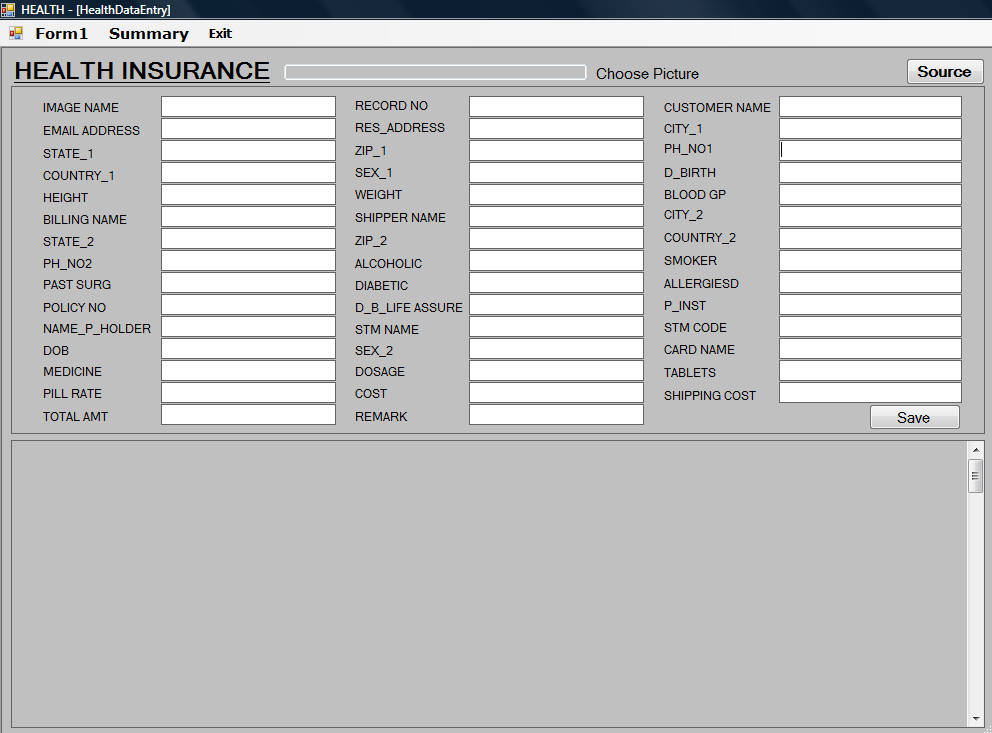The height and width of the screenshot is (733, 992).
Task: Select the NAME_P_HOLDER input field
Action: 248,327
